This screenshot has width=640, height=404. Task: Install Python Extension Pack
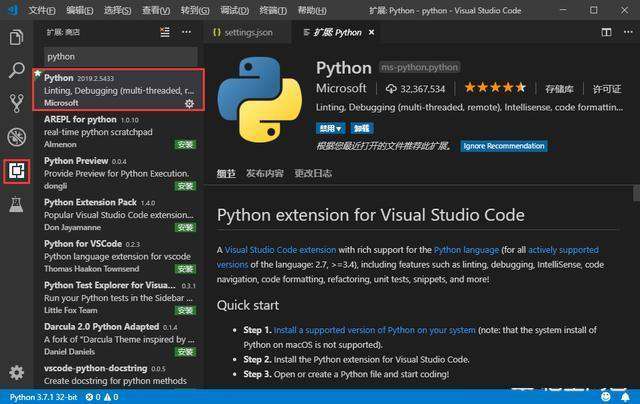coord(185,227)
